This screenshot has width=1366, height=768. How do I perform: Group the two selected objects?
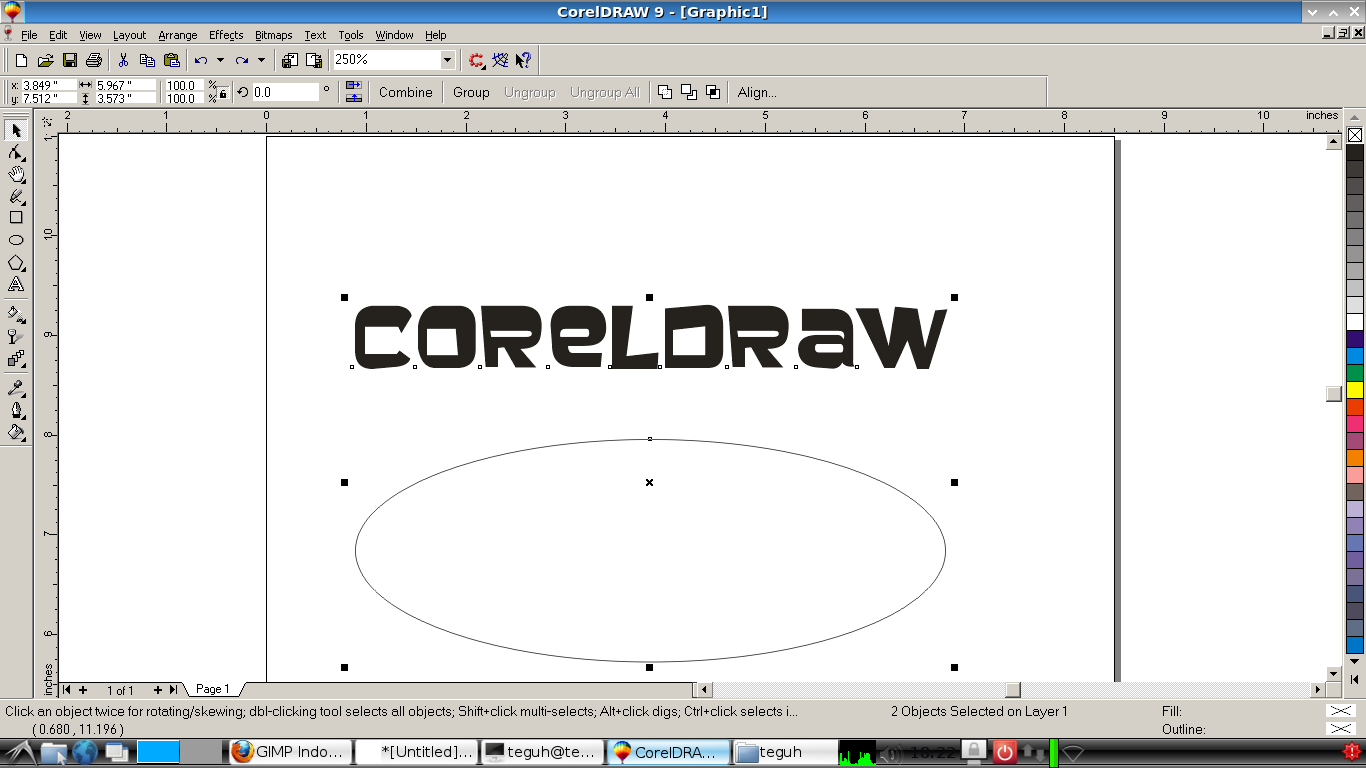[471, 92]
